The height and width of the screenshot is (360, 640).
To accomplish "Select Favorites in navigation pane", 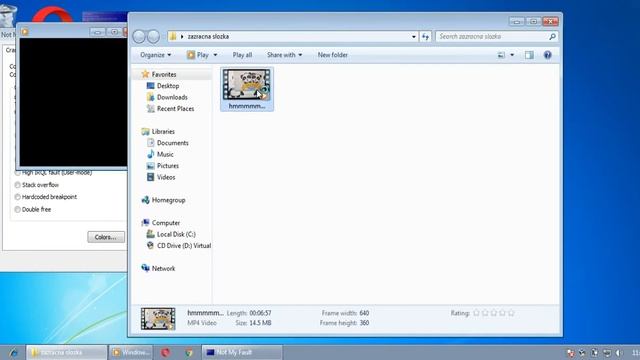I will 164,74.
